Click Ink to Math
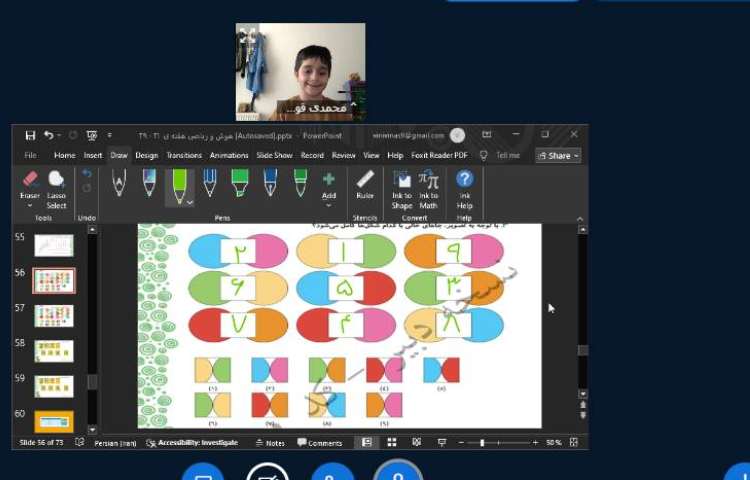 pyautogui.click(x=429, y=189)
